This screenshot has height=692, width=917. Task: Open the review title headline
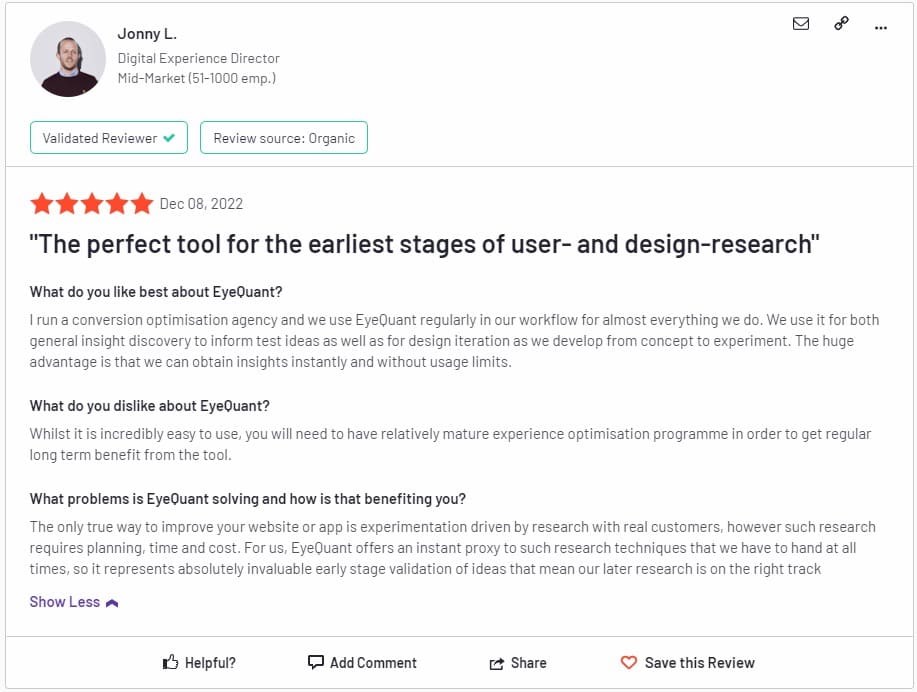(x=425, y=244)
